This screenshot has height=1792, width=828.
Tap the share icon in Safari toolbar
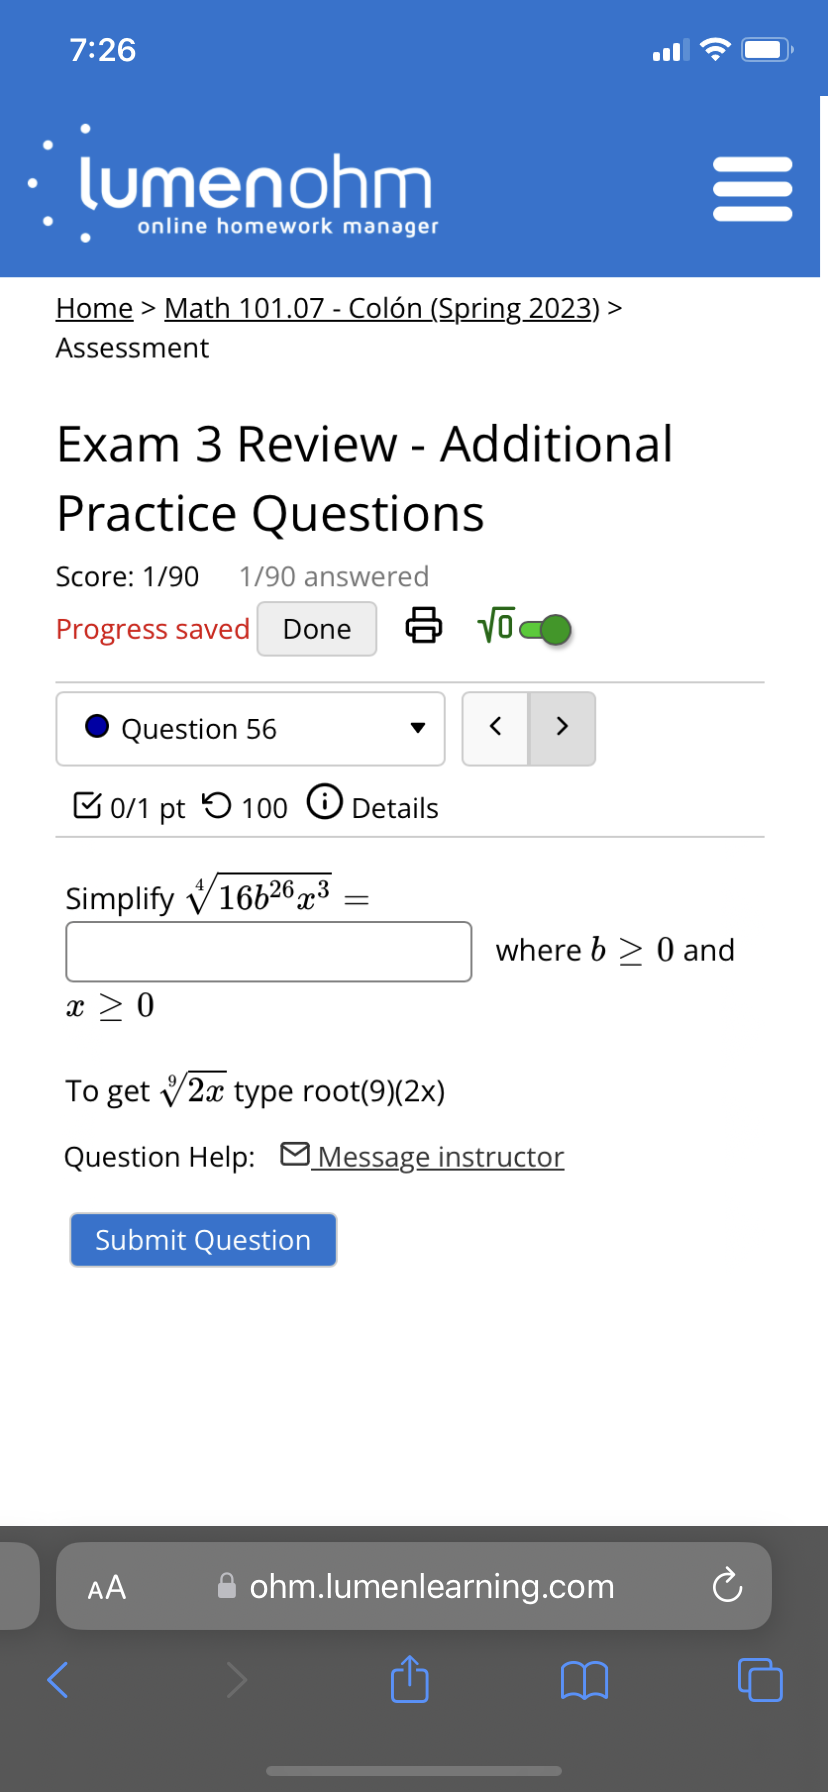(x=409, y=1680)
